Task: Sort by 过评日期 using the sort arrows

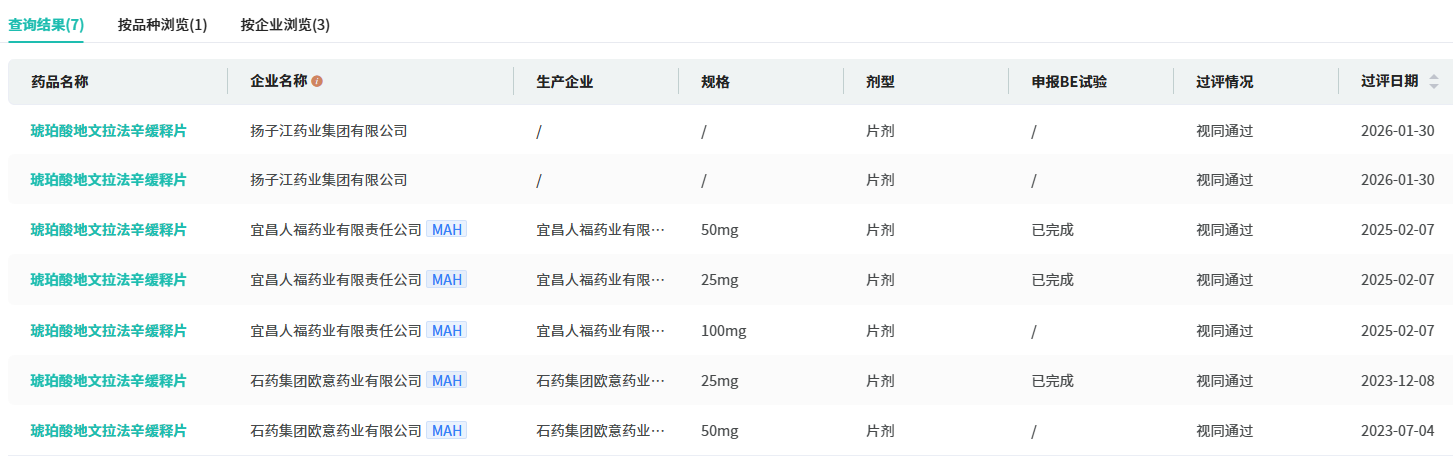Action: (1434, 82)
